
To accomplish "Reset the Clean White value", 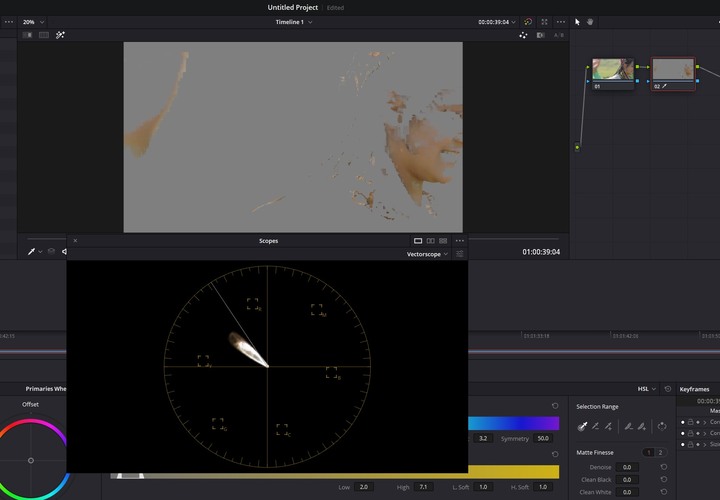I will click(664, 492).
